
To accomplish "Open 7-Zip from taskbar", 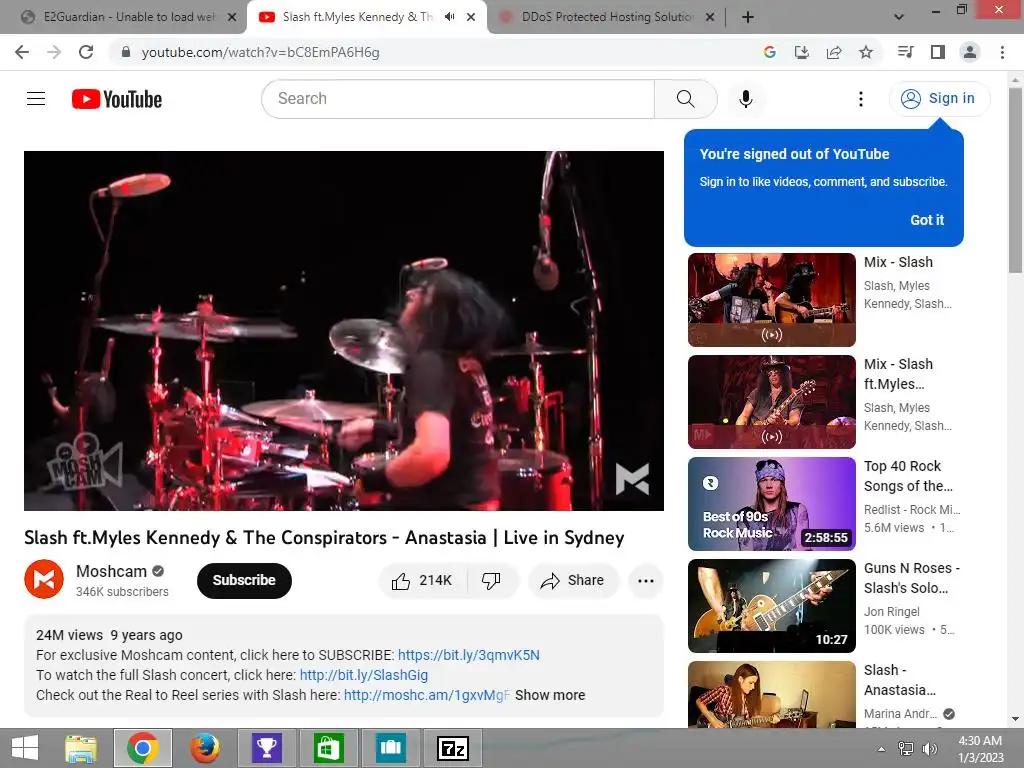I will coord(453,748).
